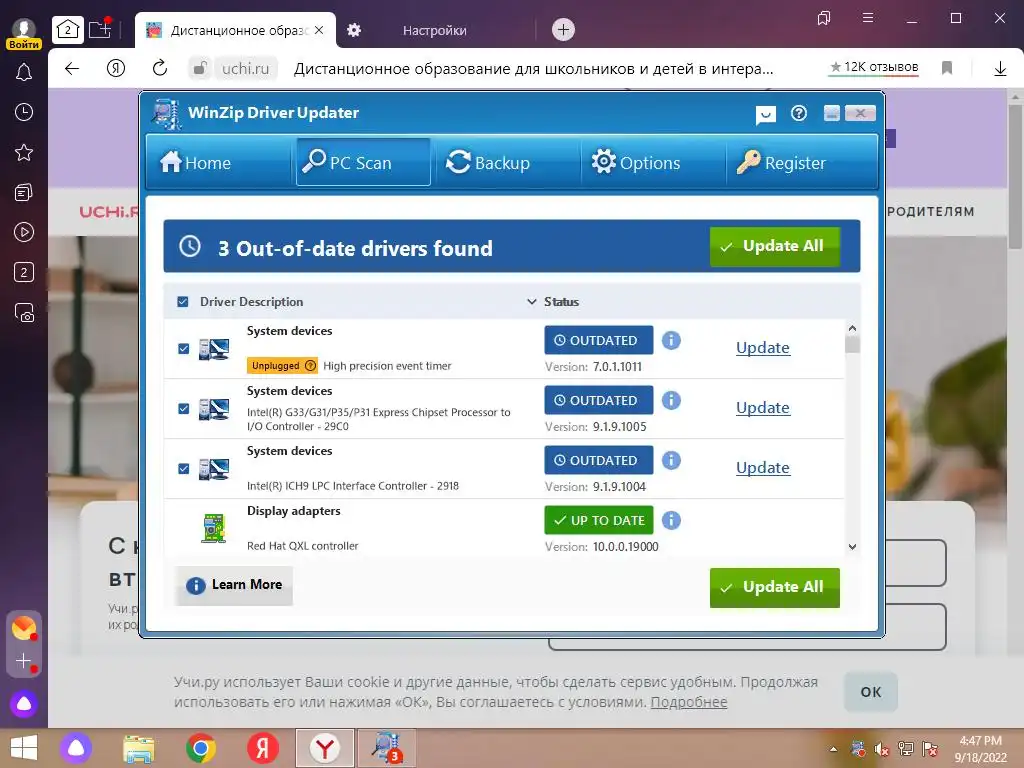
Task: Click the muted volume tray icon
Action: pos(882,749)
